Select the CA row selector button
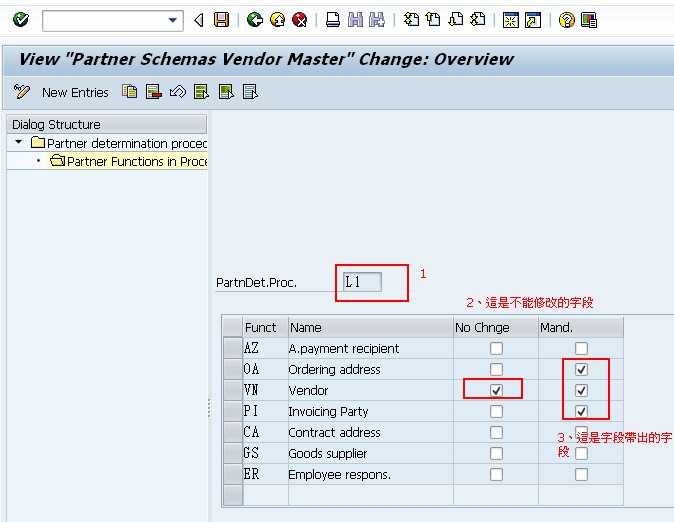The image size is (674, 522). tap(233, 432)
